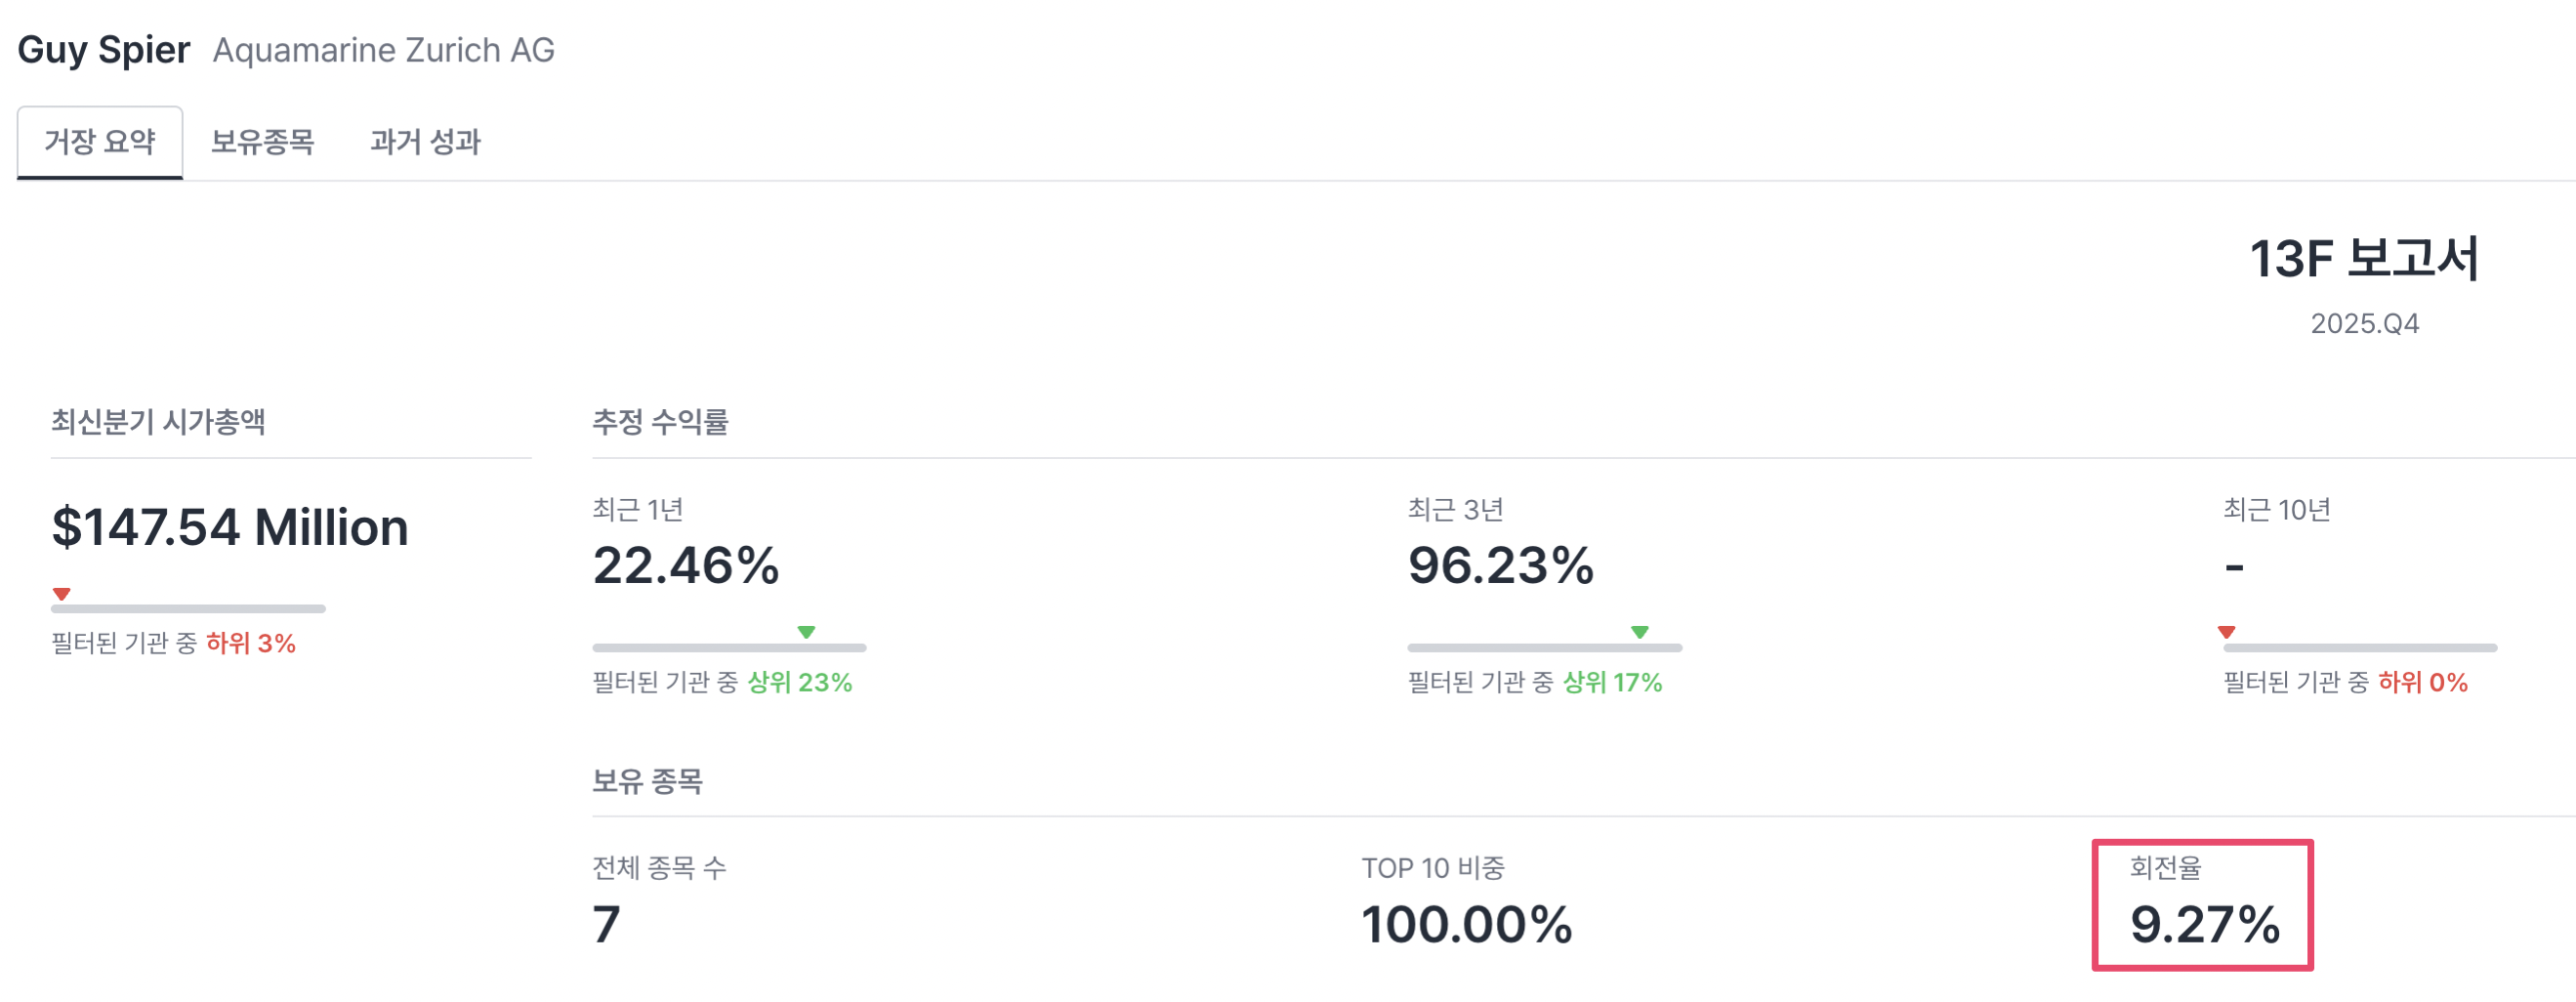The image size is (2576, 1002).
Task: Click the green marker under 22.46% return
Action: pos(806,632)
